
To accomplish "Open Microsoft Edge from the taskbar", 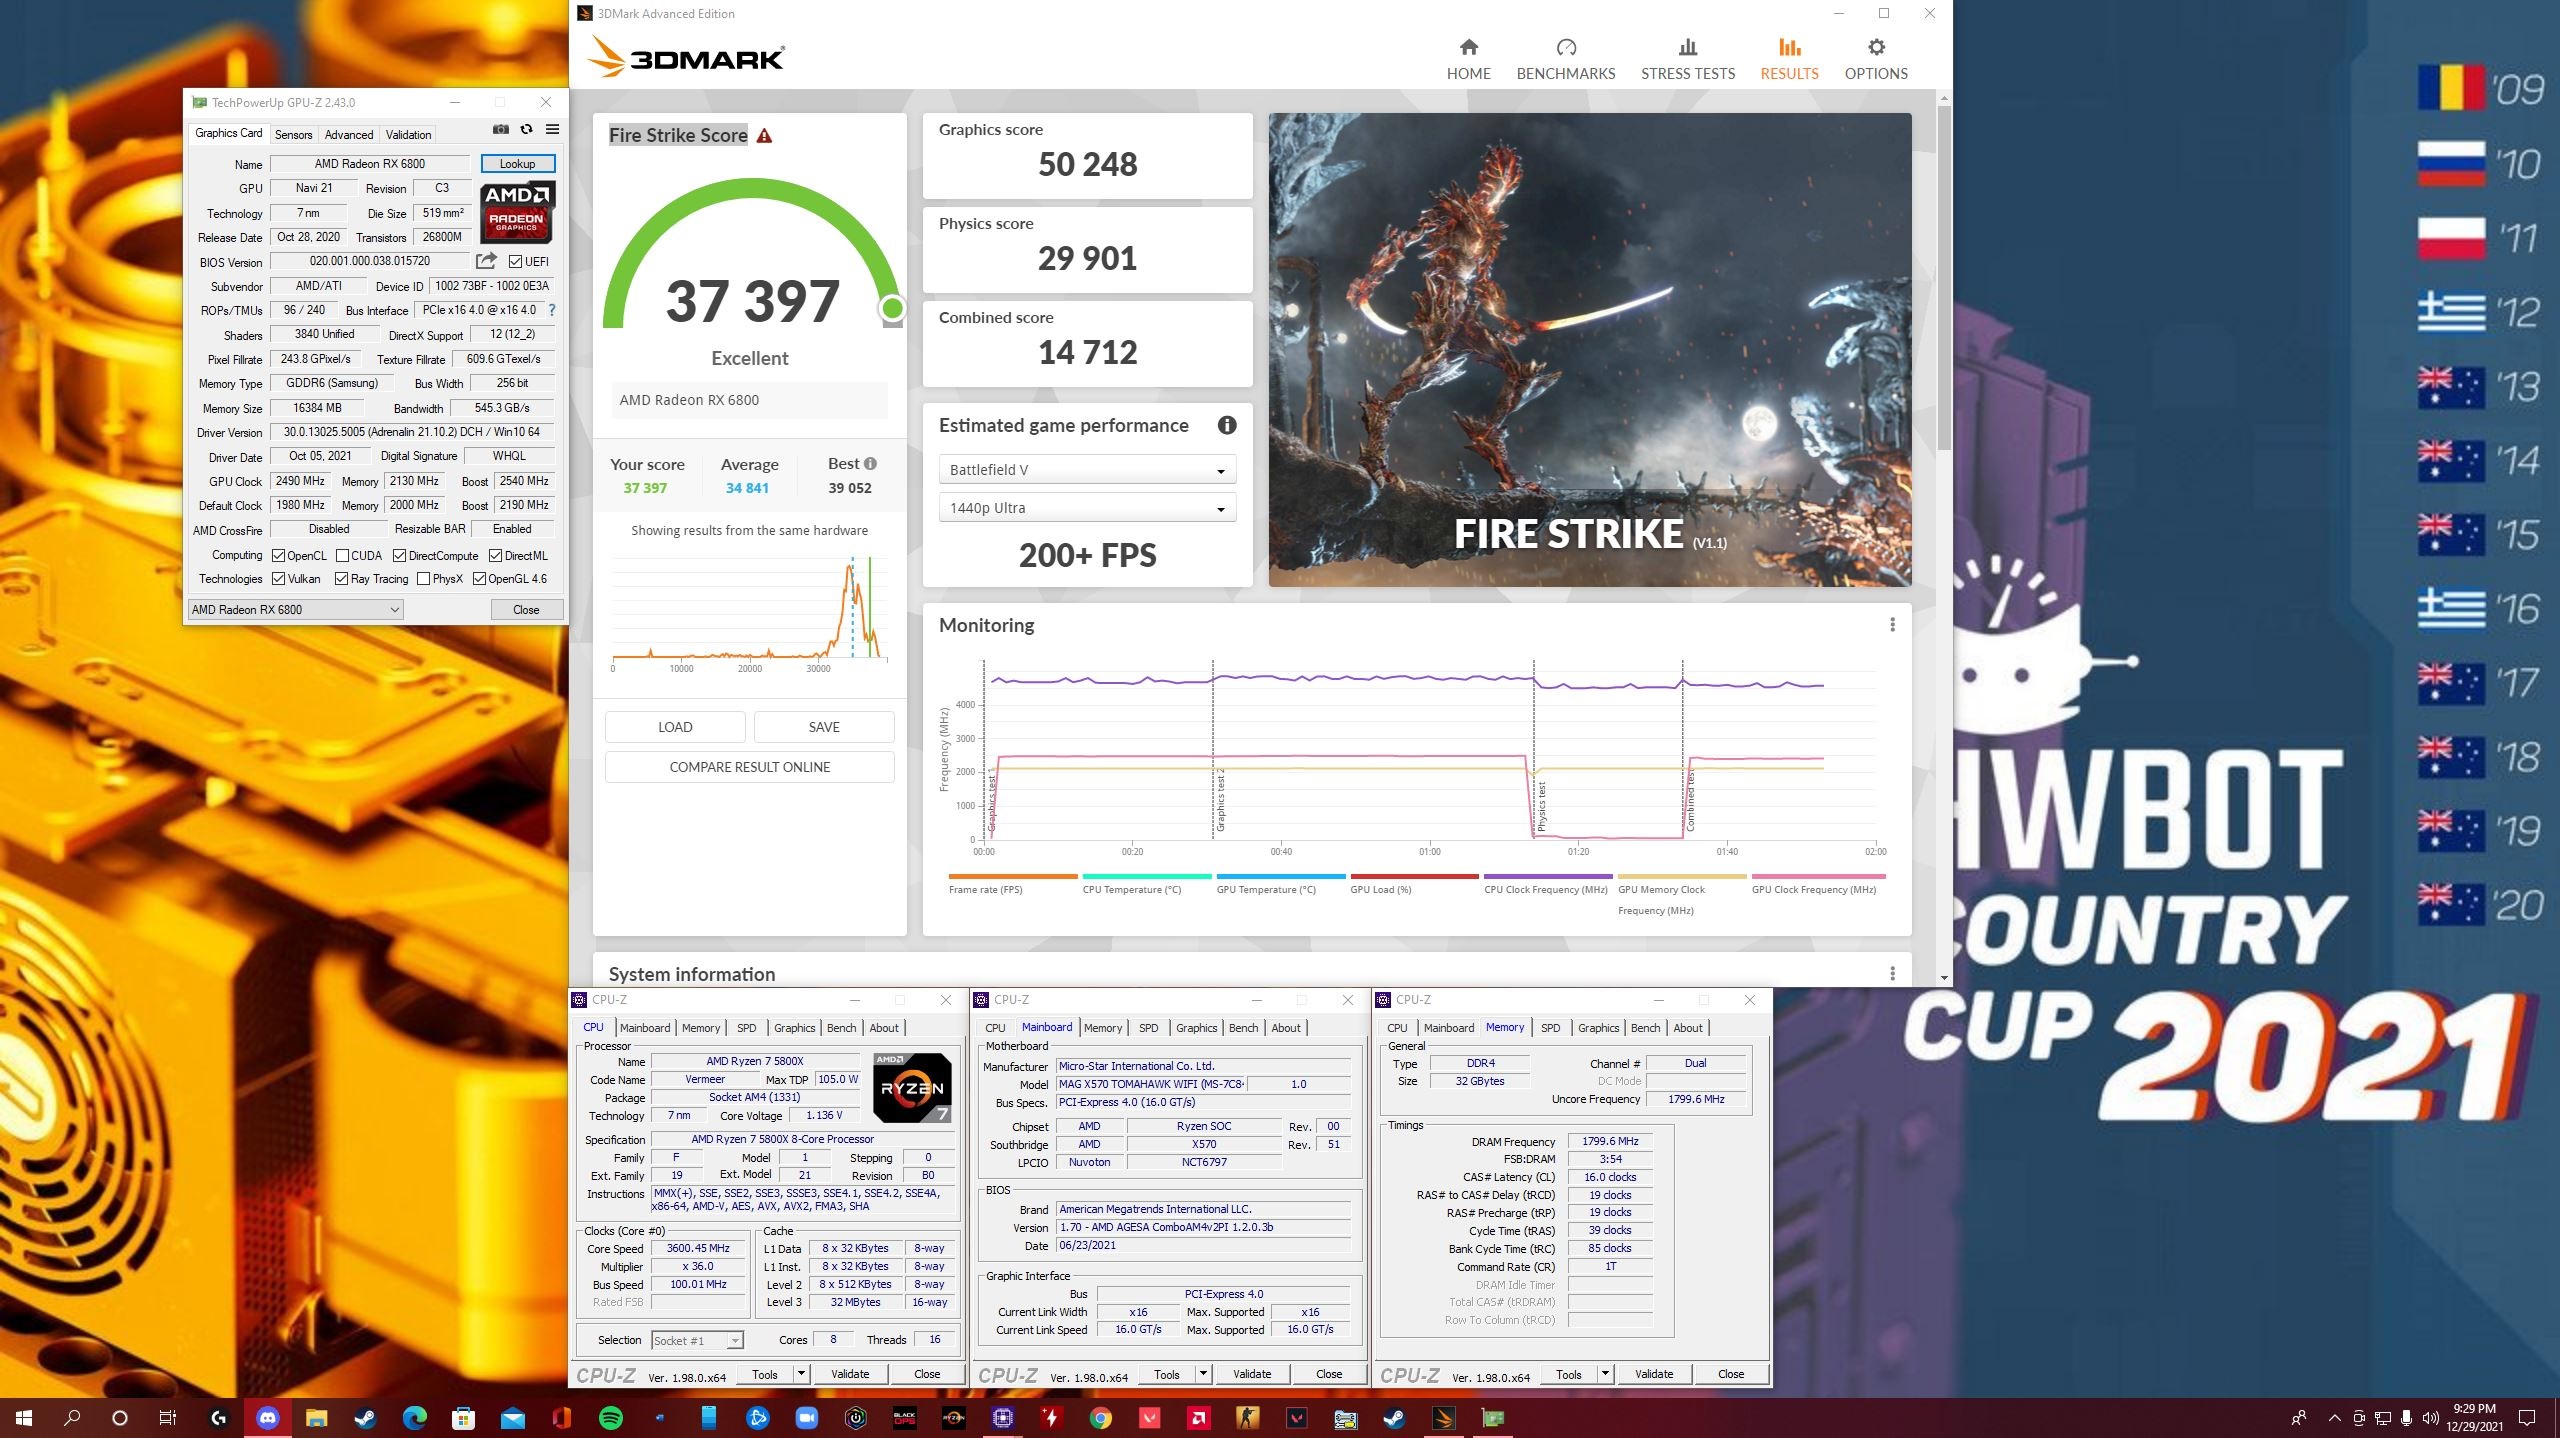I will (414, 1417).
